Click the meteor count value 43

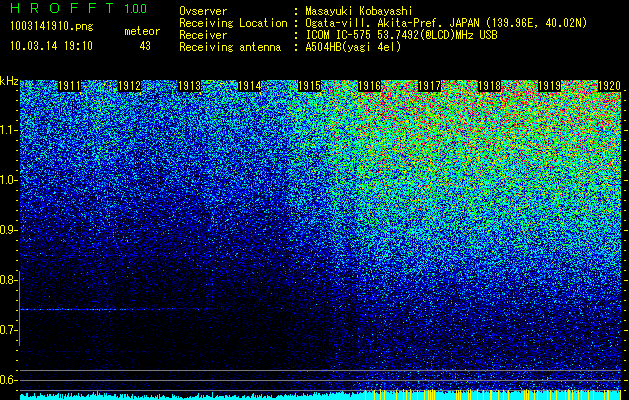tap(145, 46)
